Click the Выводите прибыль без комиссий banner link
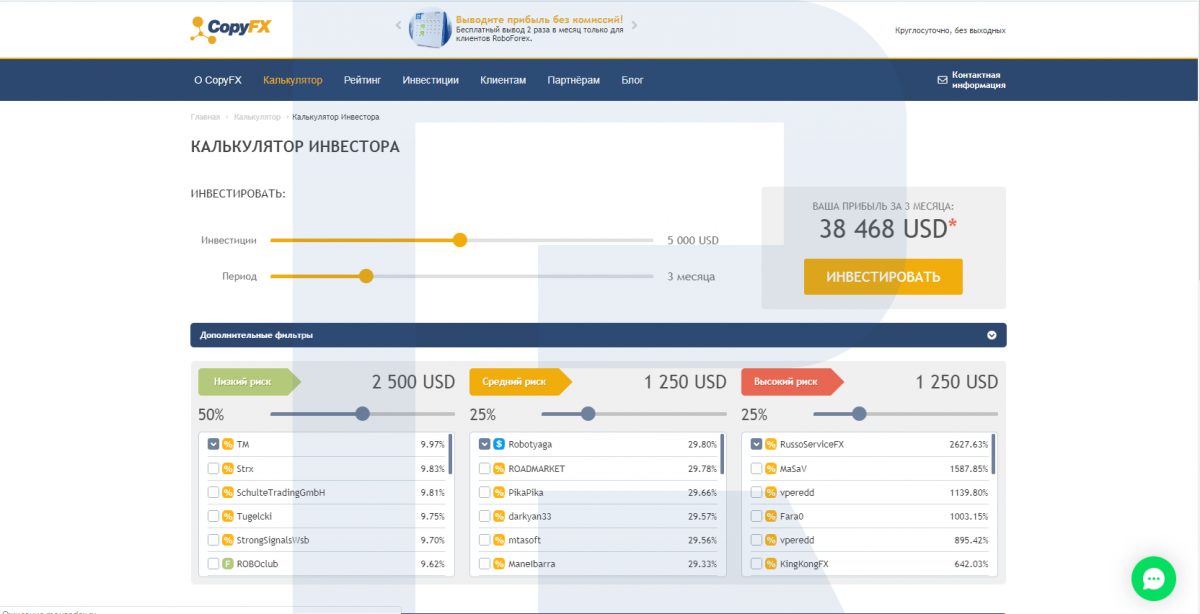The image size is (1200, 614). click(540, 19)
